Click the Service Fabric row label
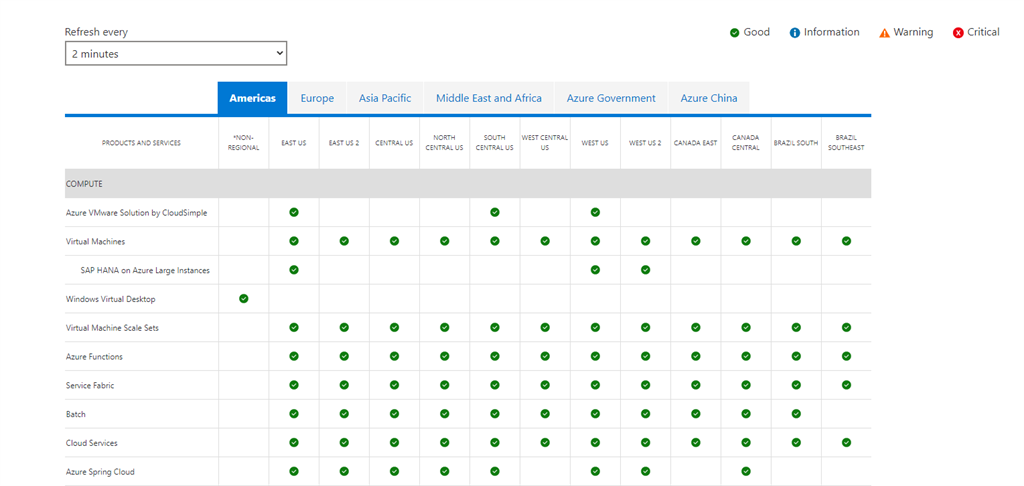 click(90, 385)
